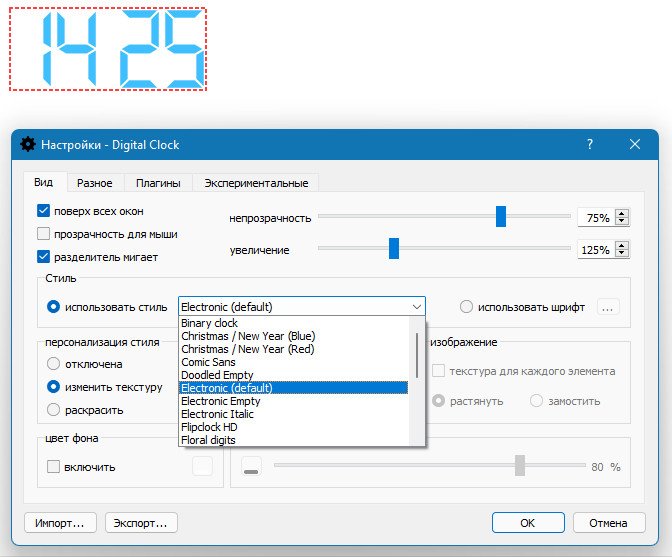Image resolution: width=672 pixels, height=557 pixels.
Task: Click the Экспорт… button
Action: coord(141,523)
